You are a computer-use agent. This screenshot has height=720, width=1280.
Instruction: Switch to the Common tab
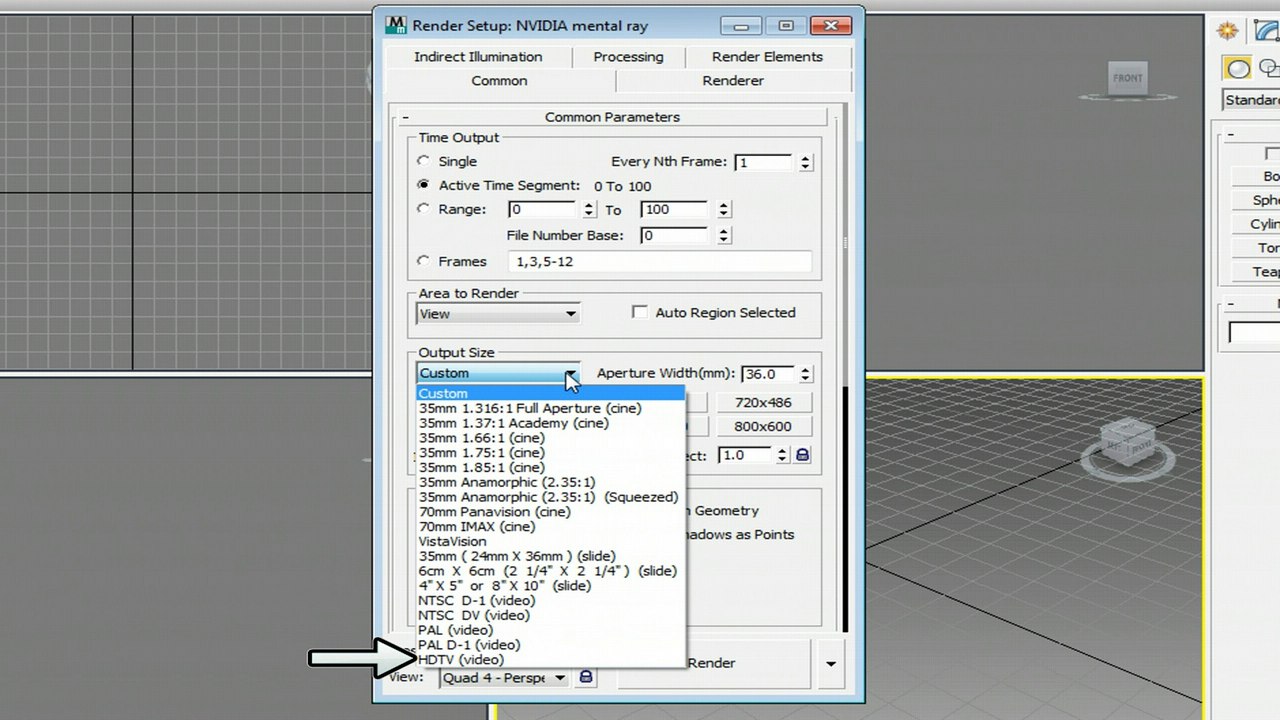499,81
